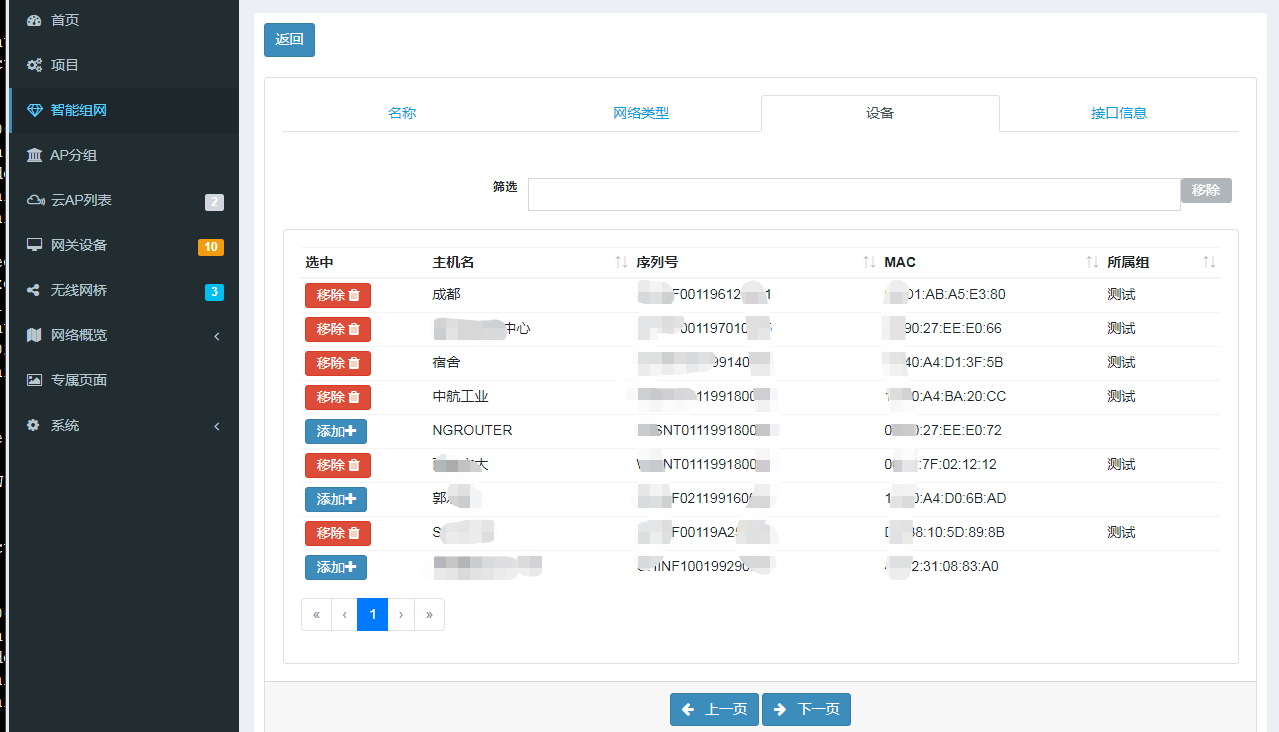This screenshot has height=732, width=1279.
Task: Sort table by 主机名 column arrows
Action: (x=621, y=262)
